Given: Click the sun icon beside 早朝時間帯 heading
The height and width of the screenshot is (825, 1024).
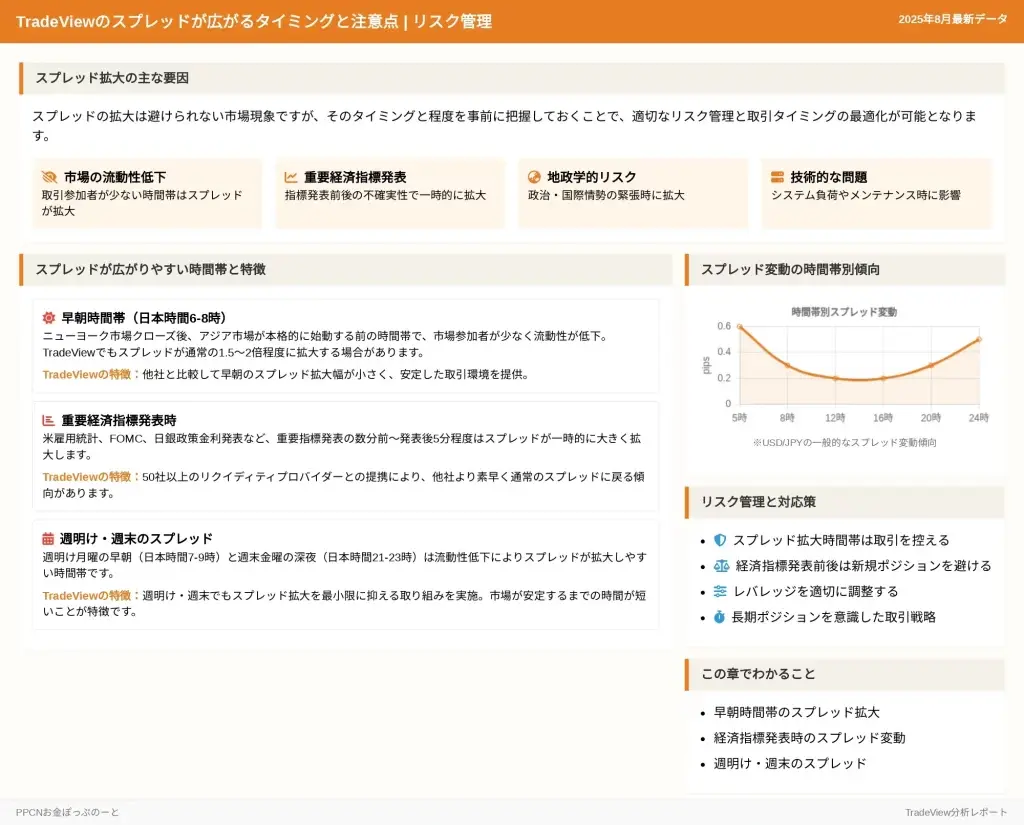Looking at the screenshot, I should coord(49,318).
